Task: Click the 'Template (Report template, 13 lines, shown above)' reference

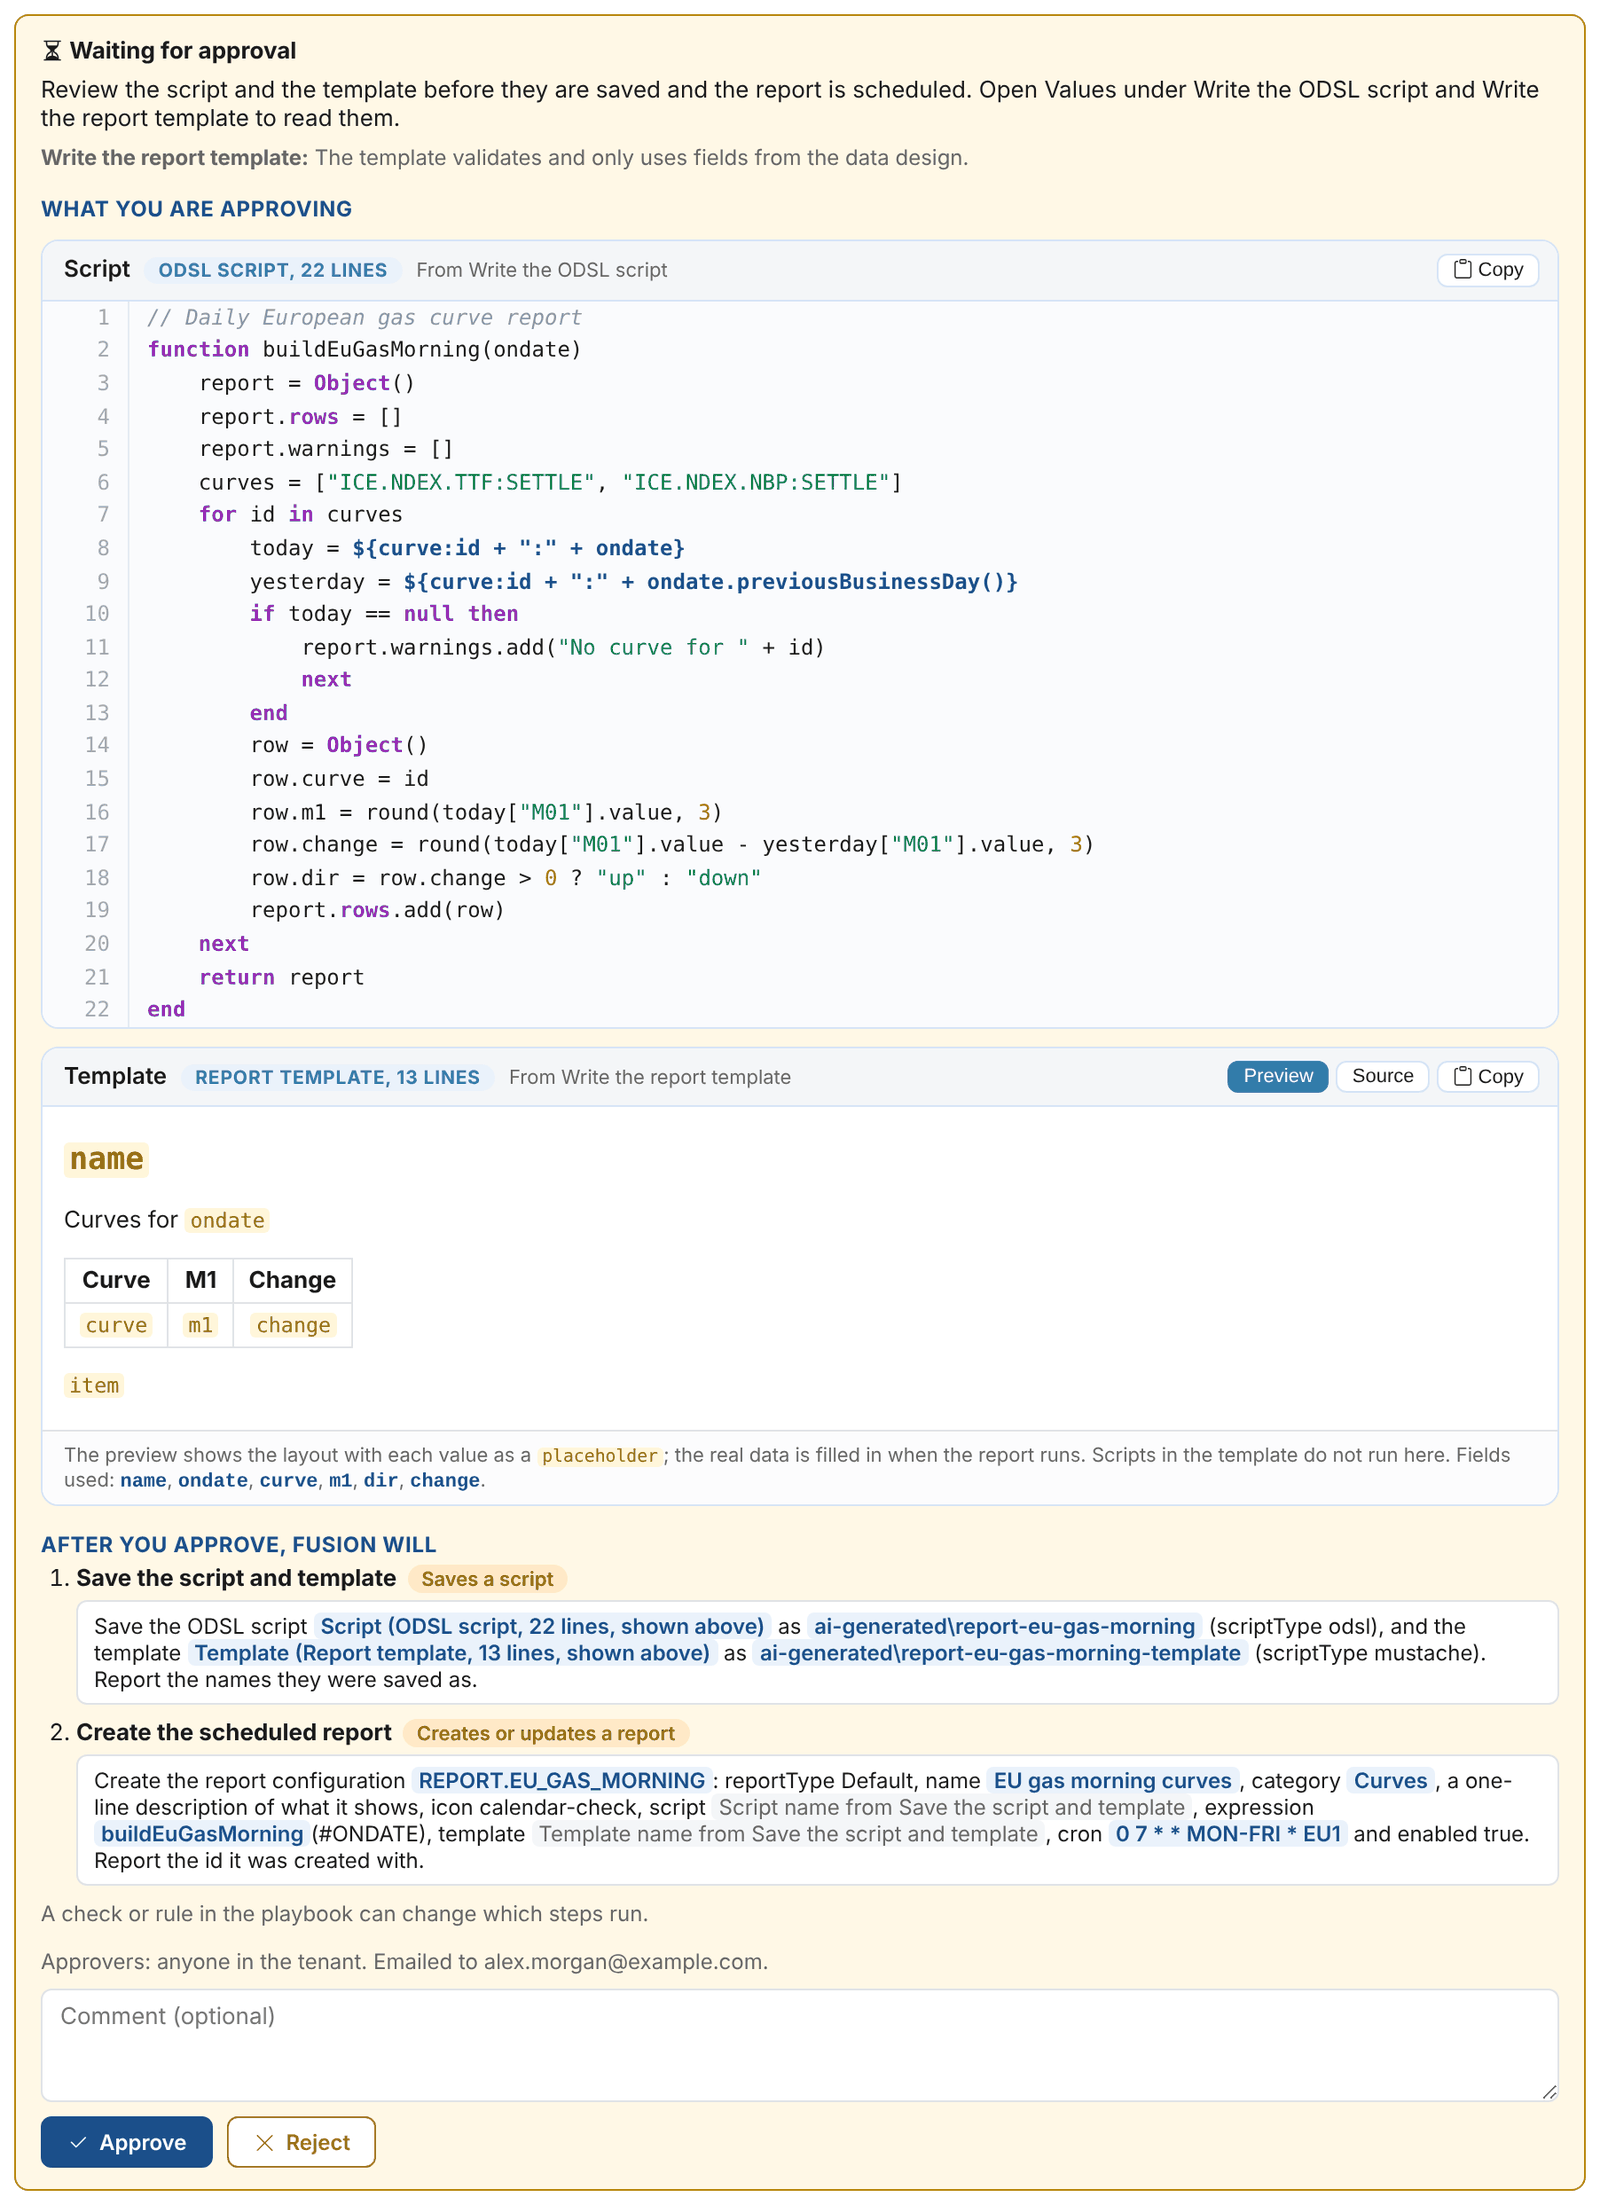Action: click(452, 1653)
